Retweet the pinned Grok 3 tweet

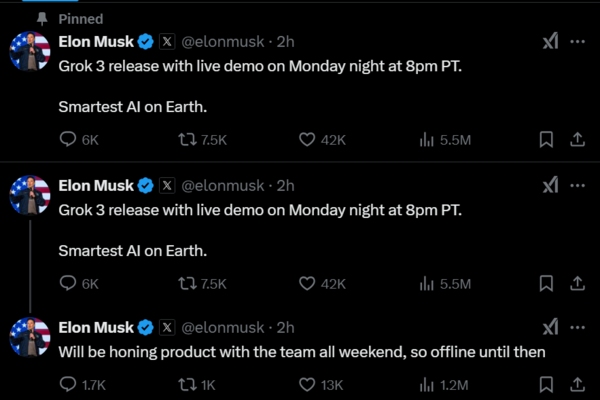(x=186, y=140)
